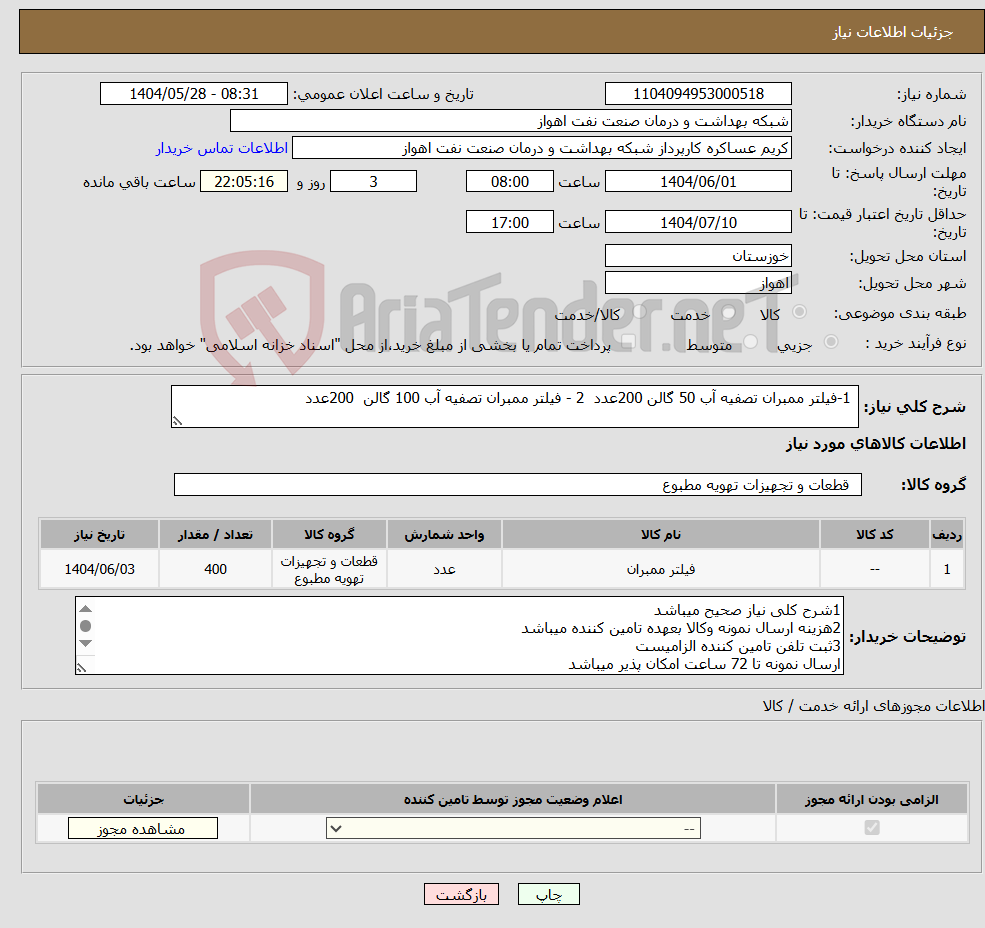Click the announcement date field 1404/05/28
This screenshot has height=928, width=985.
(x=193, y=94)
